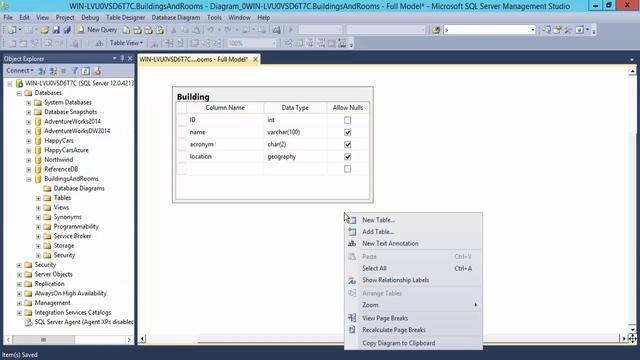Screen dimensions: 640x360
Task: Choose Select All in context menu
Action: [413, 269]
